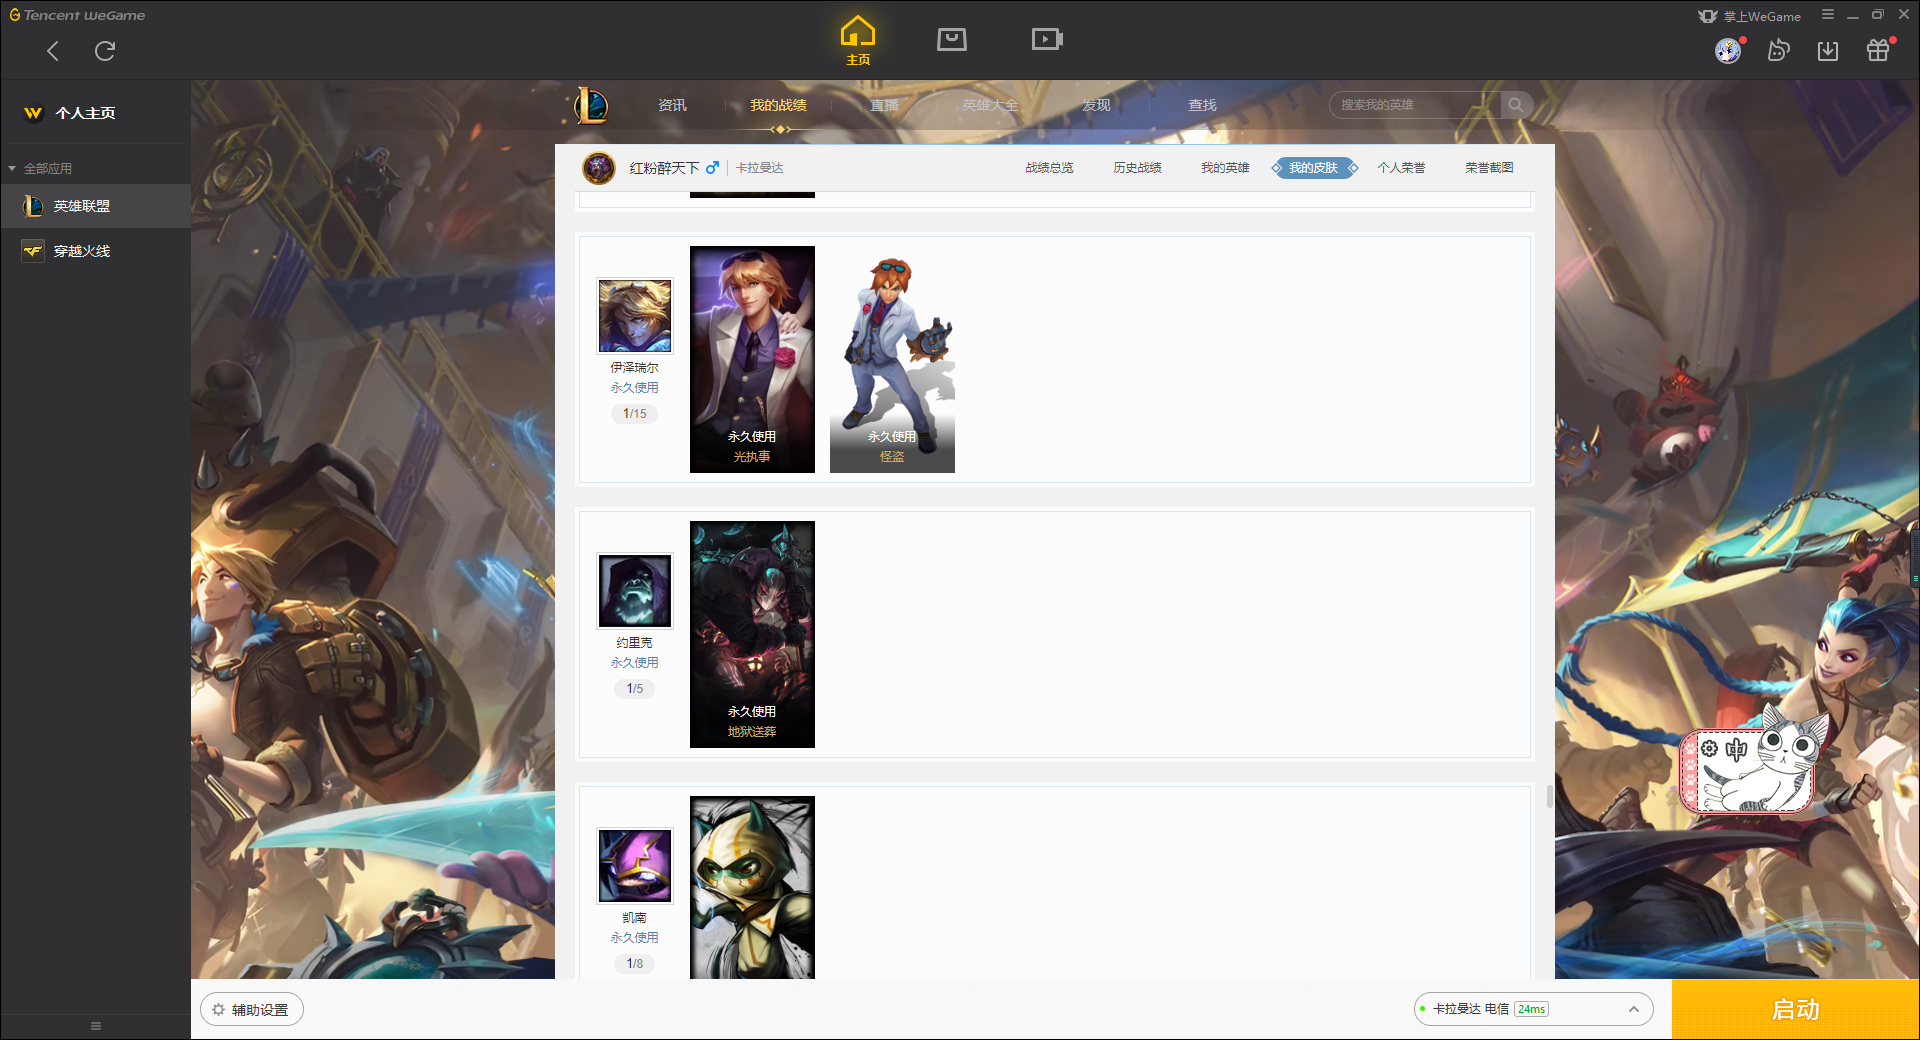The image size is (1920, 1040).
Task: Open the gift box icon
Action: (x=1878, y=51)
